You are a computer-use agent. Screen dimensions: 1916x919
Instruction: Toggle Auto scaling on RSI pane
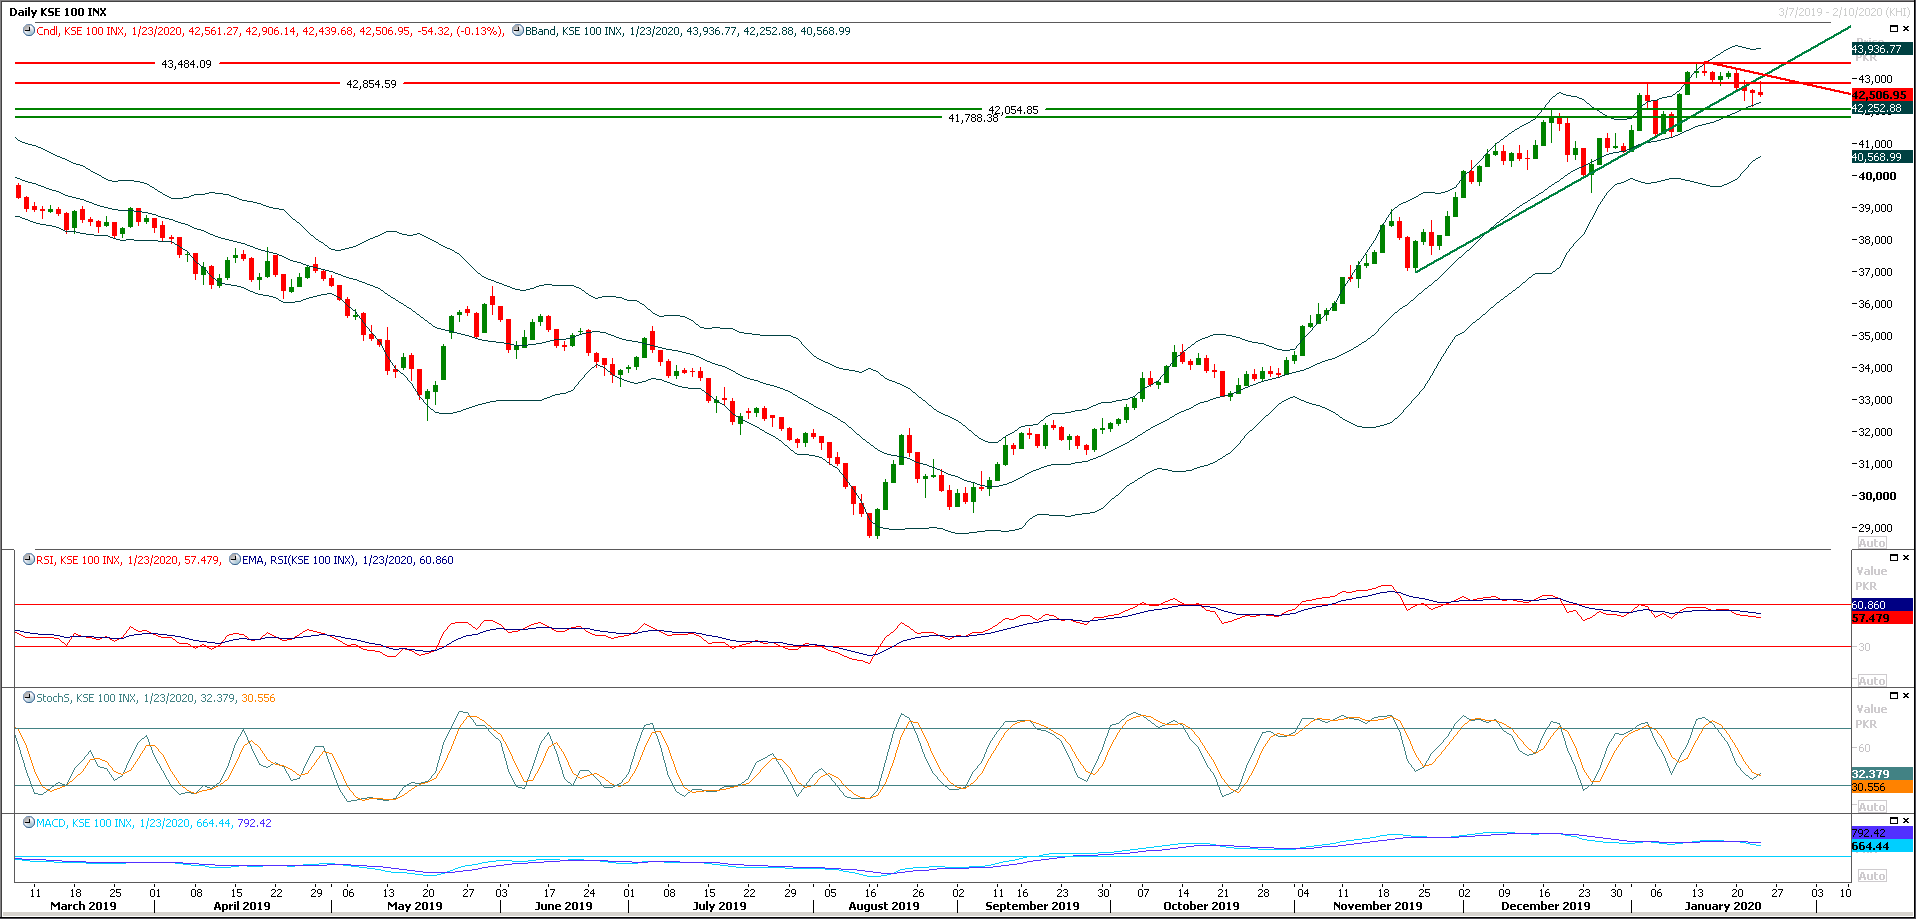1871,681
